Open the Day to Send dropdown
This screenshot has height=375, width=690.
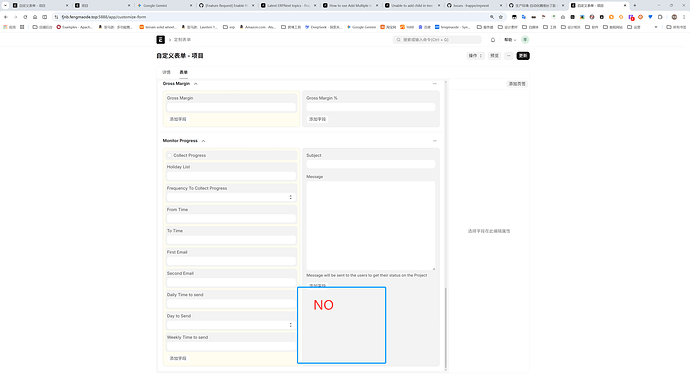[231, 325]
